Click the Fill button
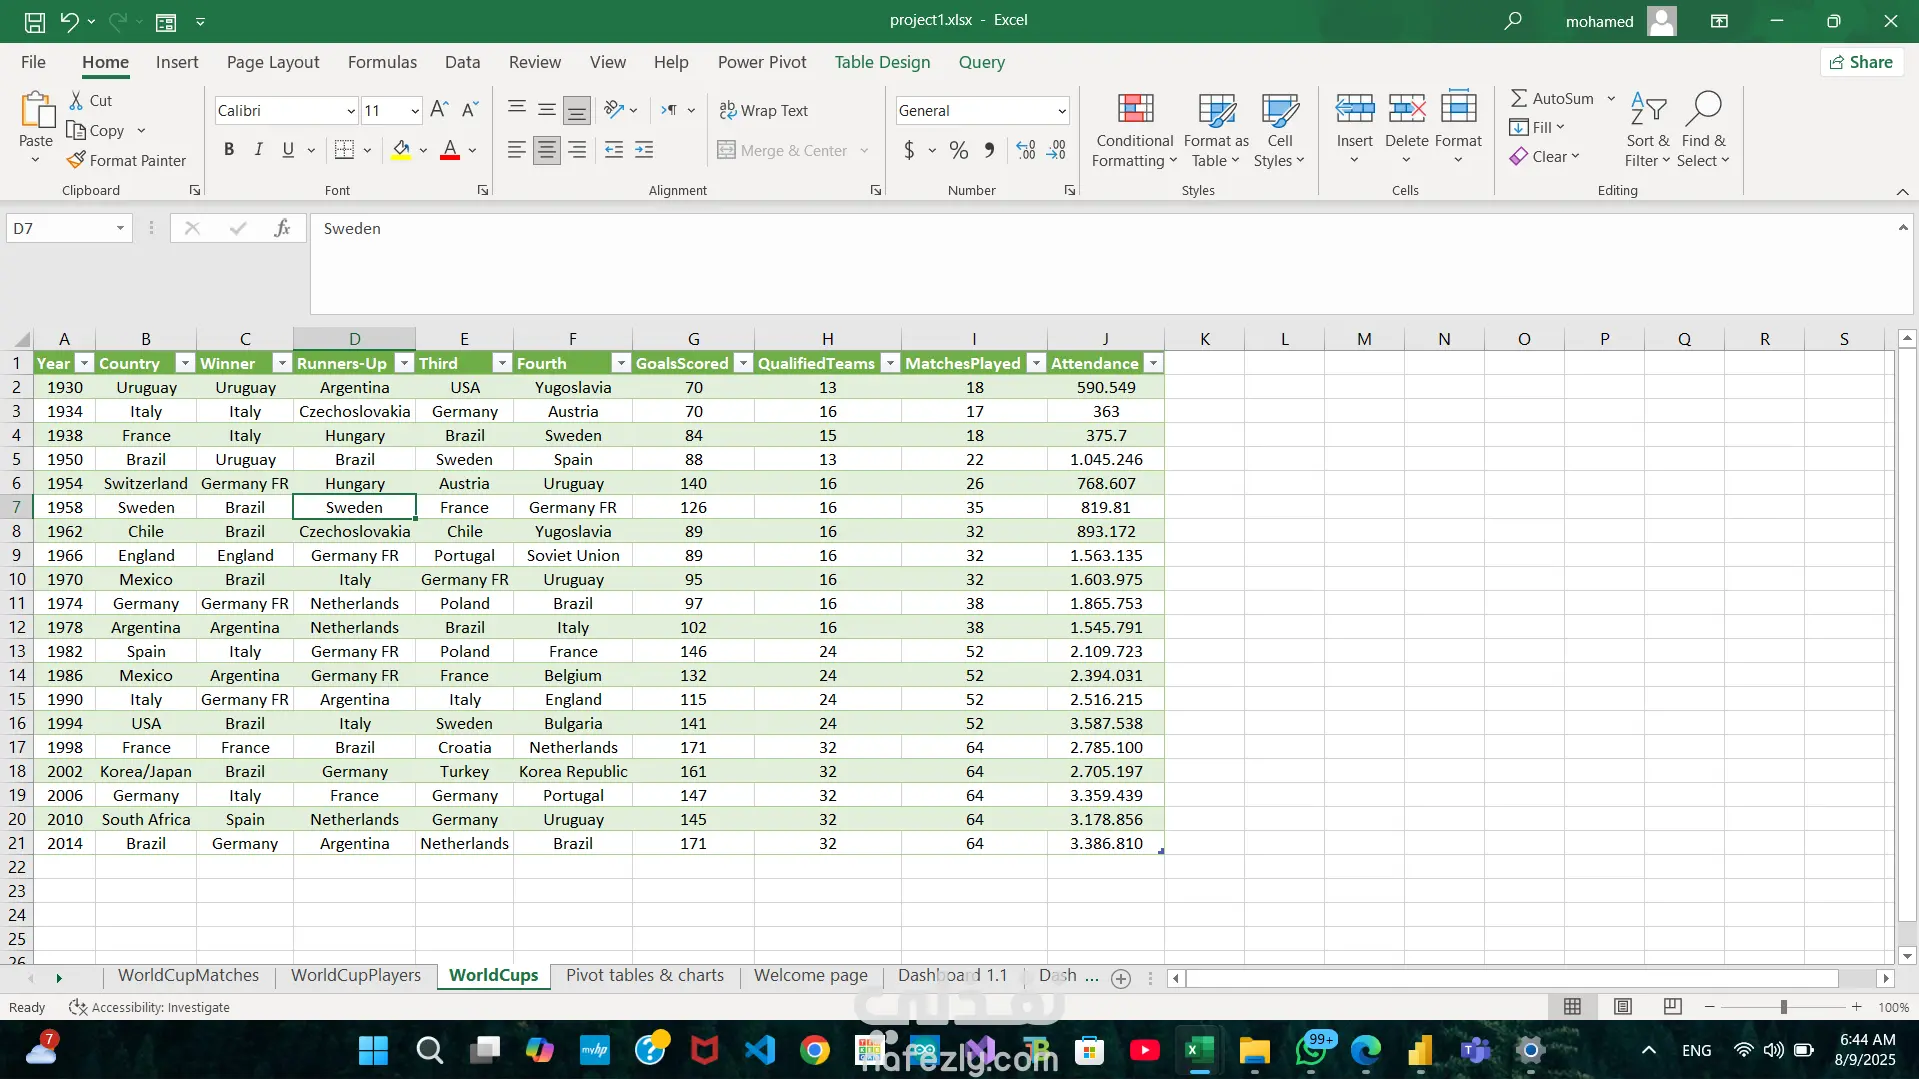Screen dimensions: 1919x1079 click(1536, 127)
